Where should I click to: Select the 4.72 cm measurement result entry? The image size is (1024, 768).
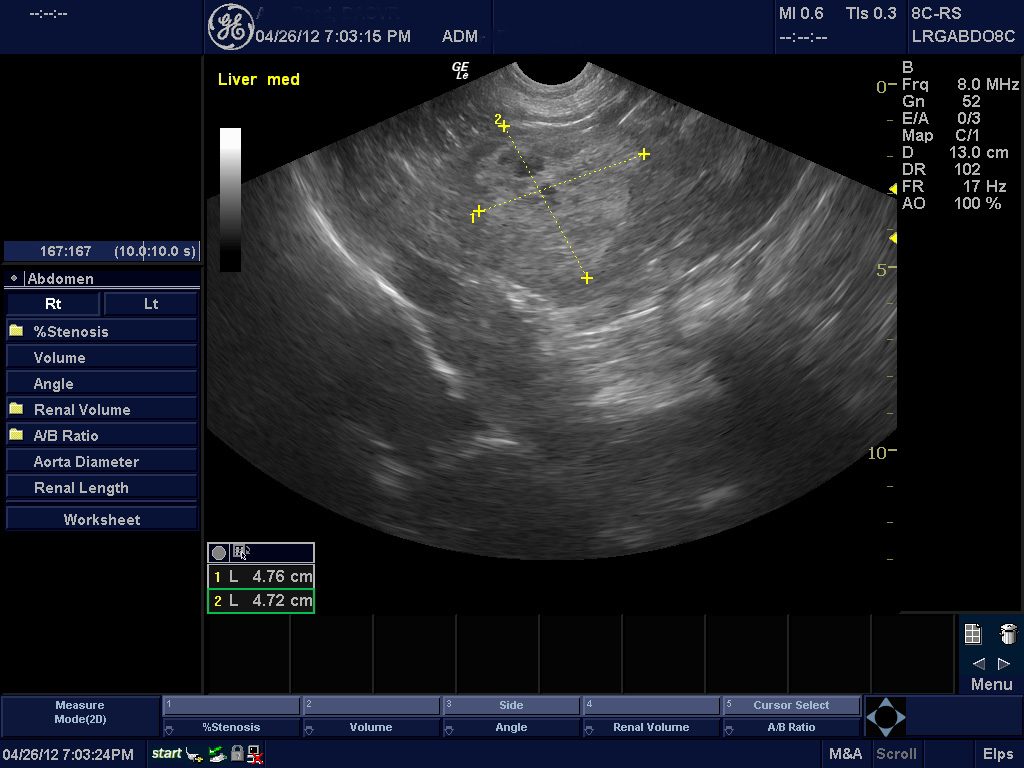click(261, 600)
